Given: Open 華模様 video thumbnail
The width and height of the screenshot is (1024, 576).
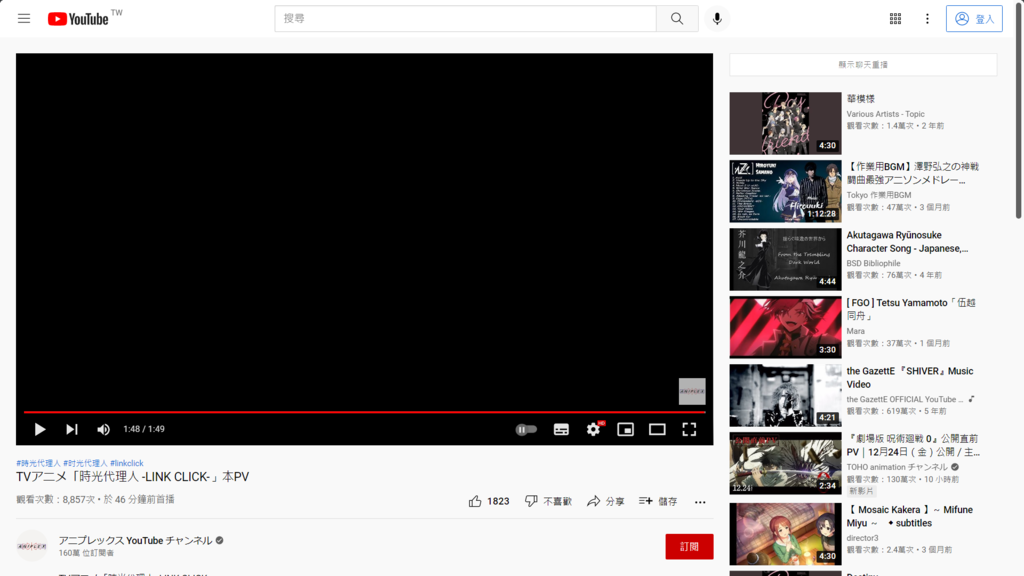Looking at the screenshot, I should click(x=786, y=123).
